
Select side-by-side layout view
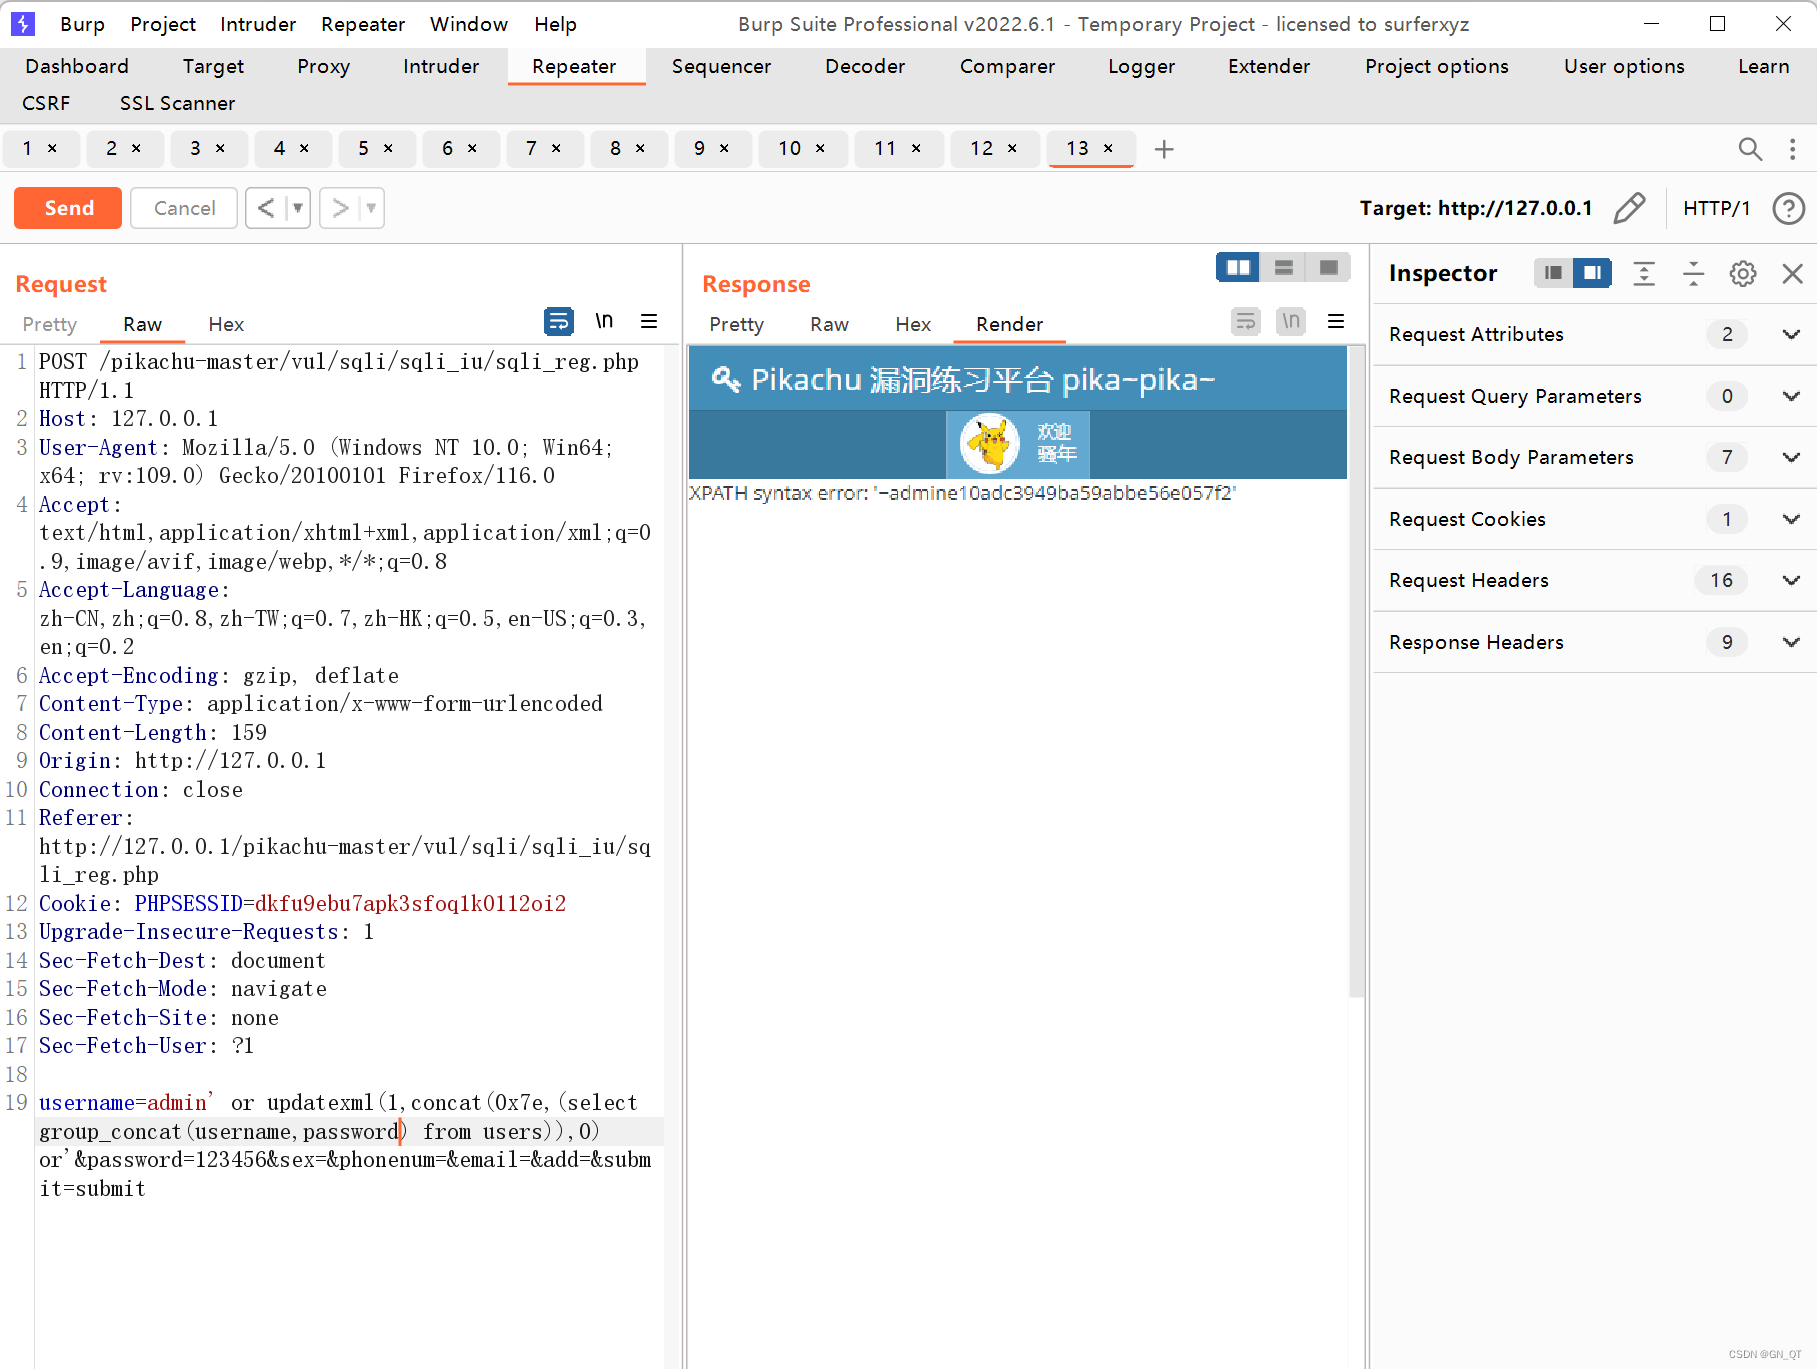1238,267
